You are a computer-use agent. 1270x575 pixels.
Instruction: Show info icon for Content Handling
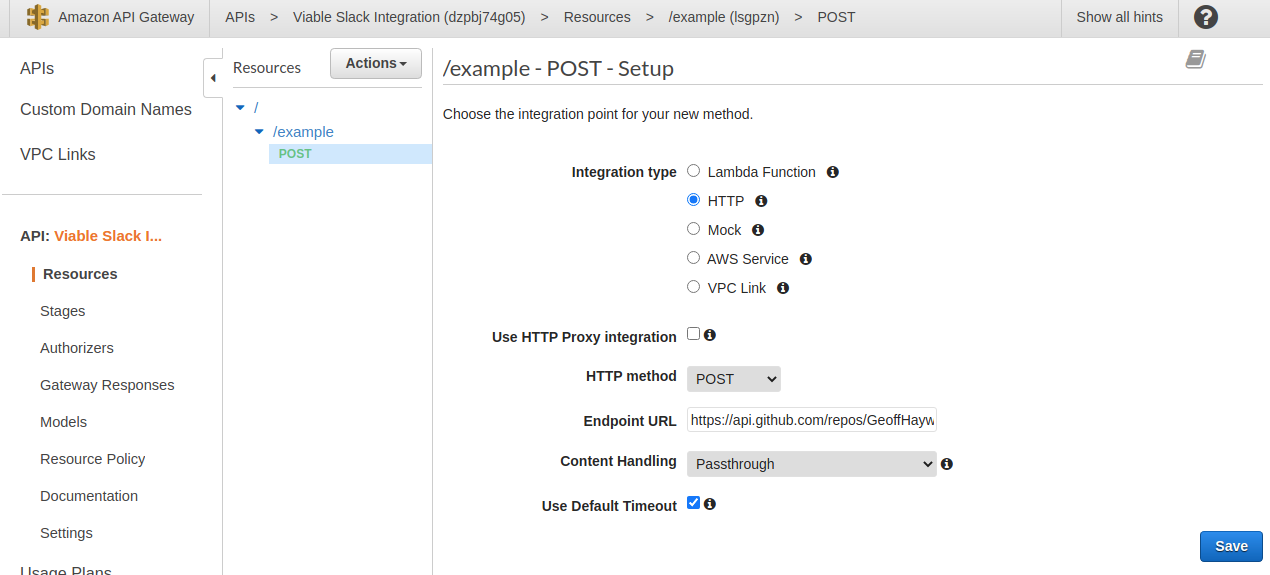tap(947, 464)
